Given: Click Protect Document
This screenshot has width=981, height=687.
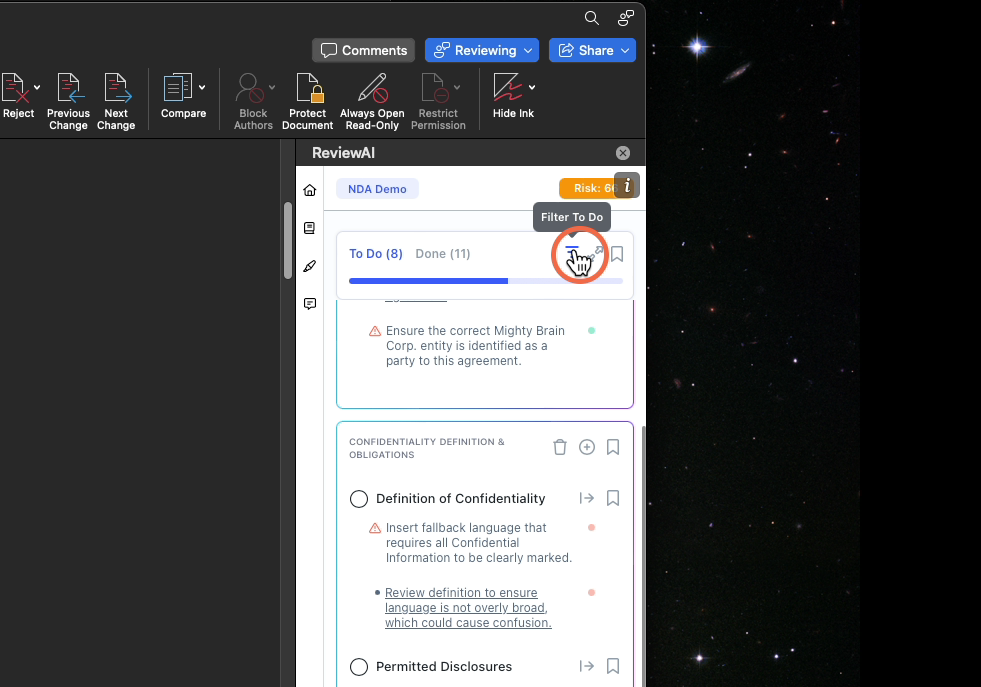Looking at the screenshot, I should click(308, 101).
